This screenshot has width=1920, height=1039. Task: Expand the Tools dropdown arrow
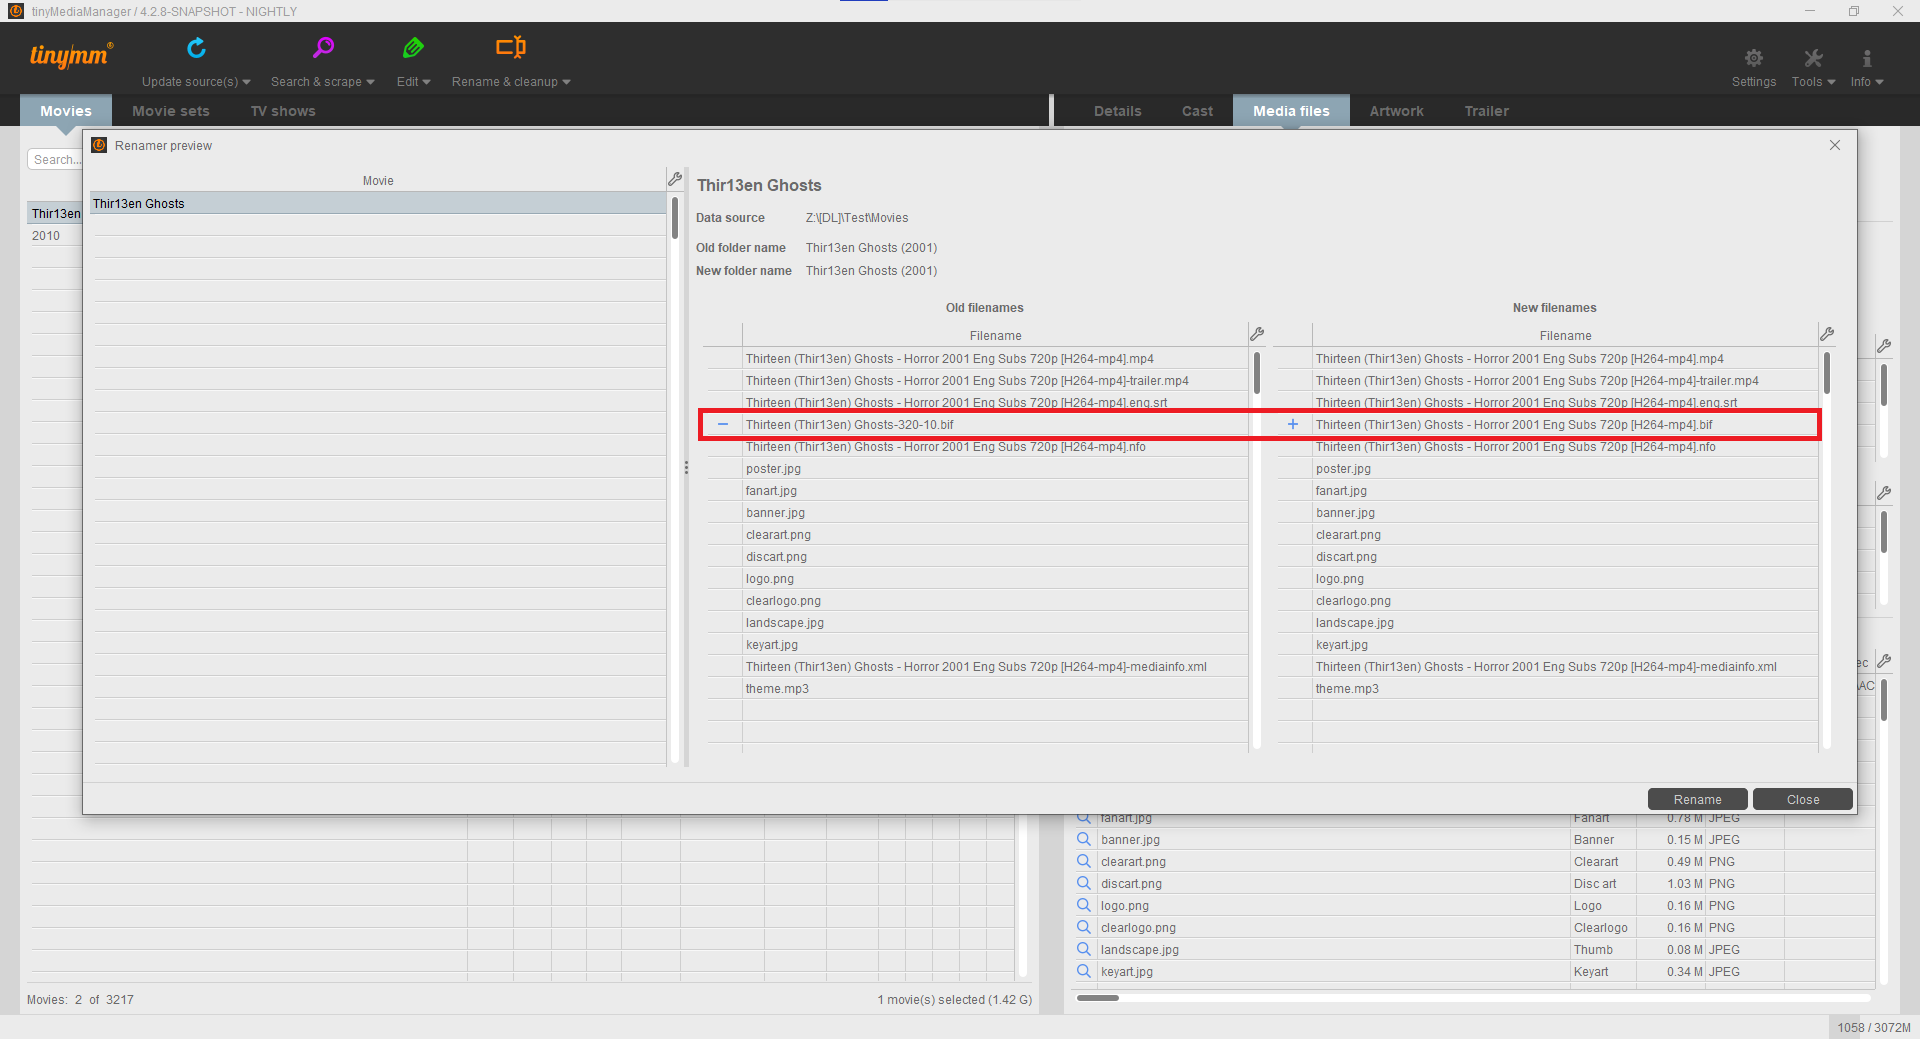click(x=1831, y=82)
